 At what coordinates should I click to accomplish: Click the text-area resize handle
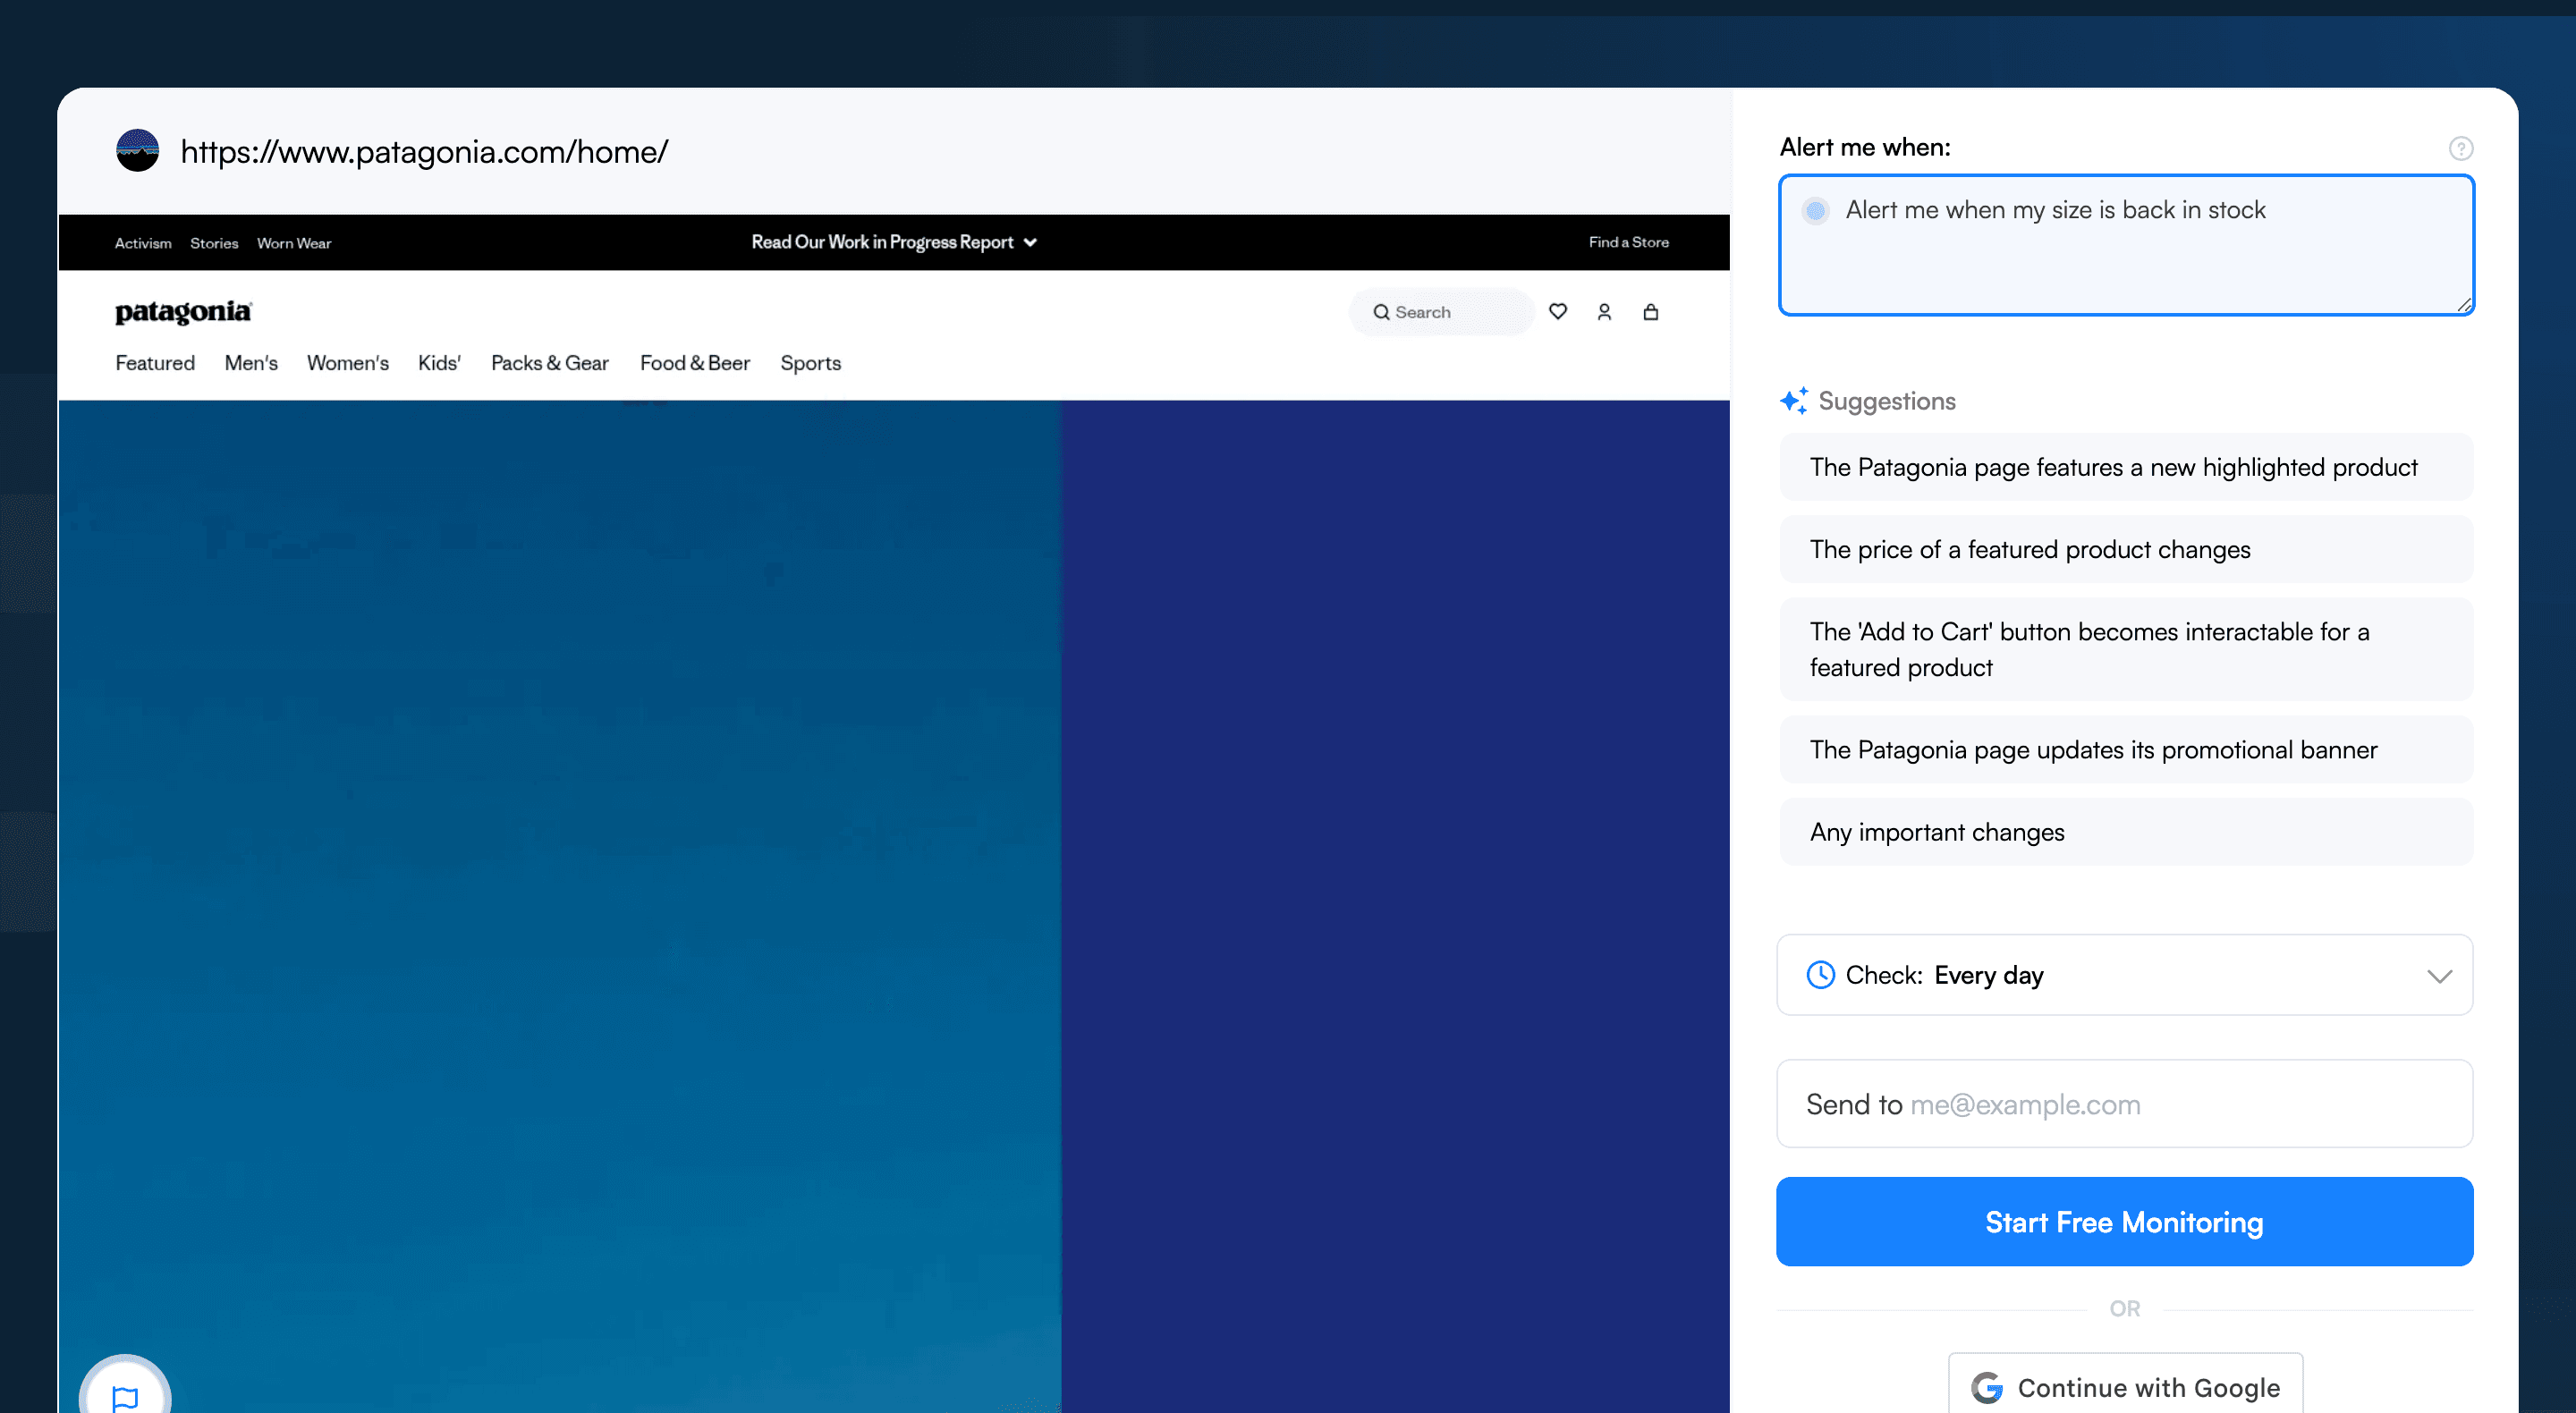tap(2463, 305)
